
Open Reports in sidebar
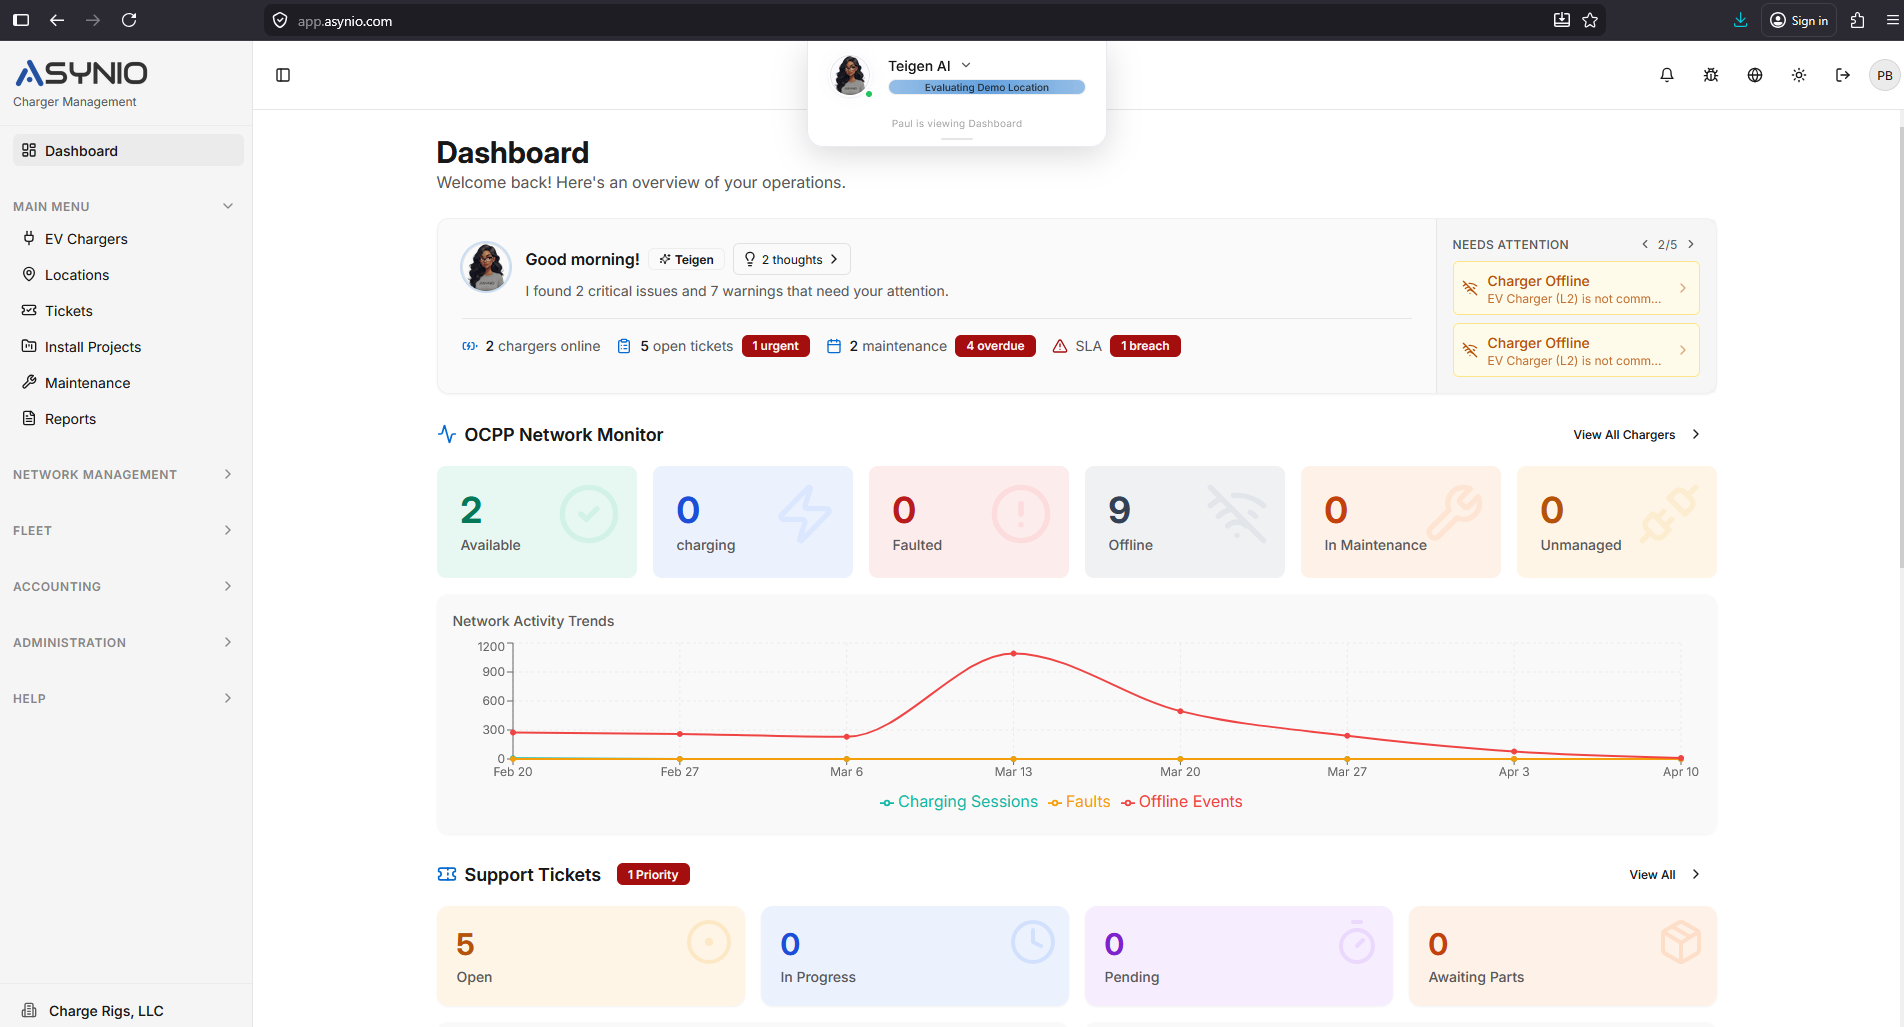(128, 419)
